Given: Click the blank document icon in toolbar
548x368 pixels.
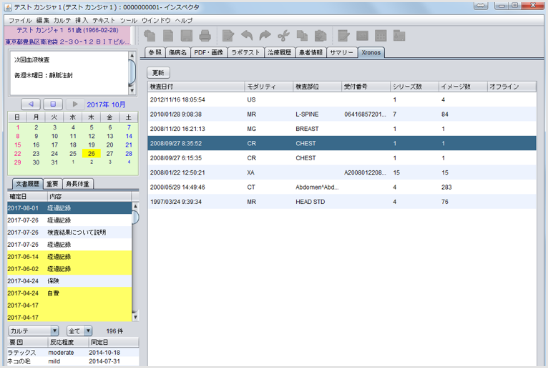Looking at the screenshot, I should [x=168, y=36].
